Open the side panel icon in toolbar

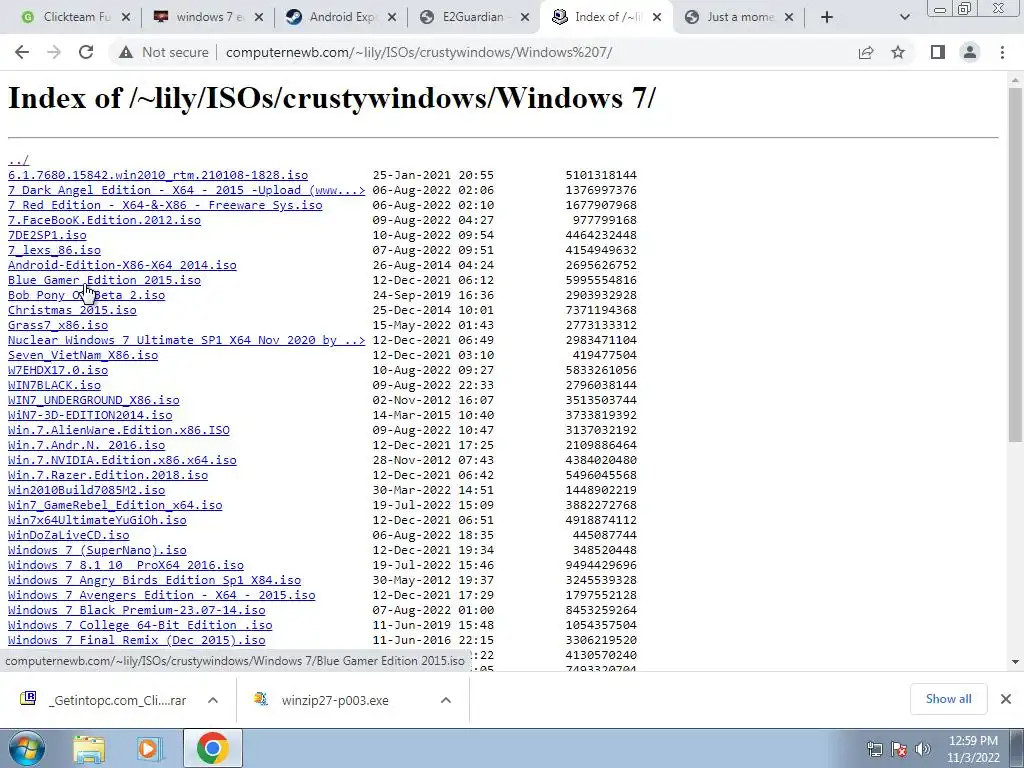tap(938, 52)
